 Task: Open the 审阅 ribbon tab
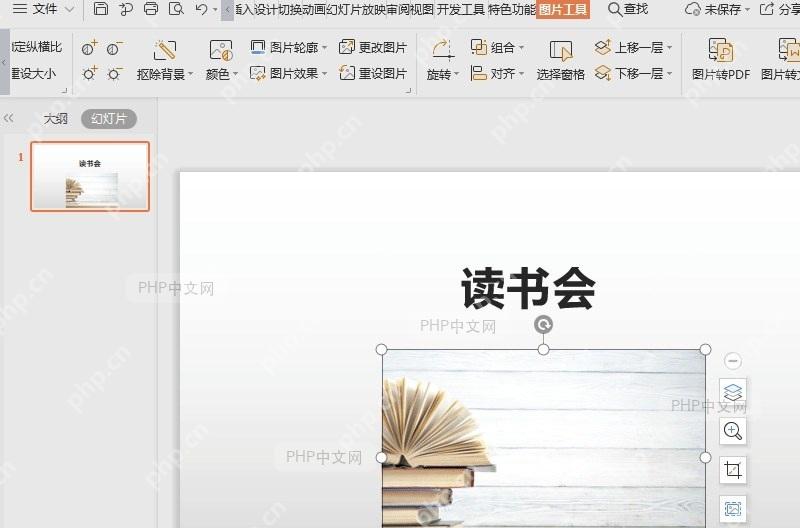point(398,9)
